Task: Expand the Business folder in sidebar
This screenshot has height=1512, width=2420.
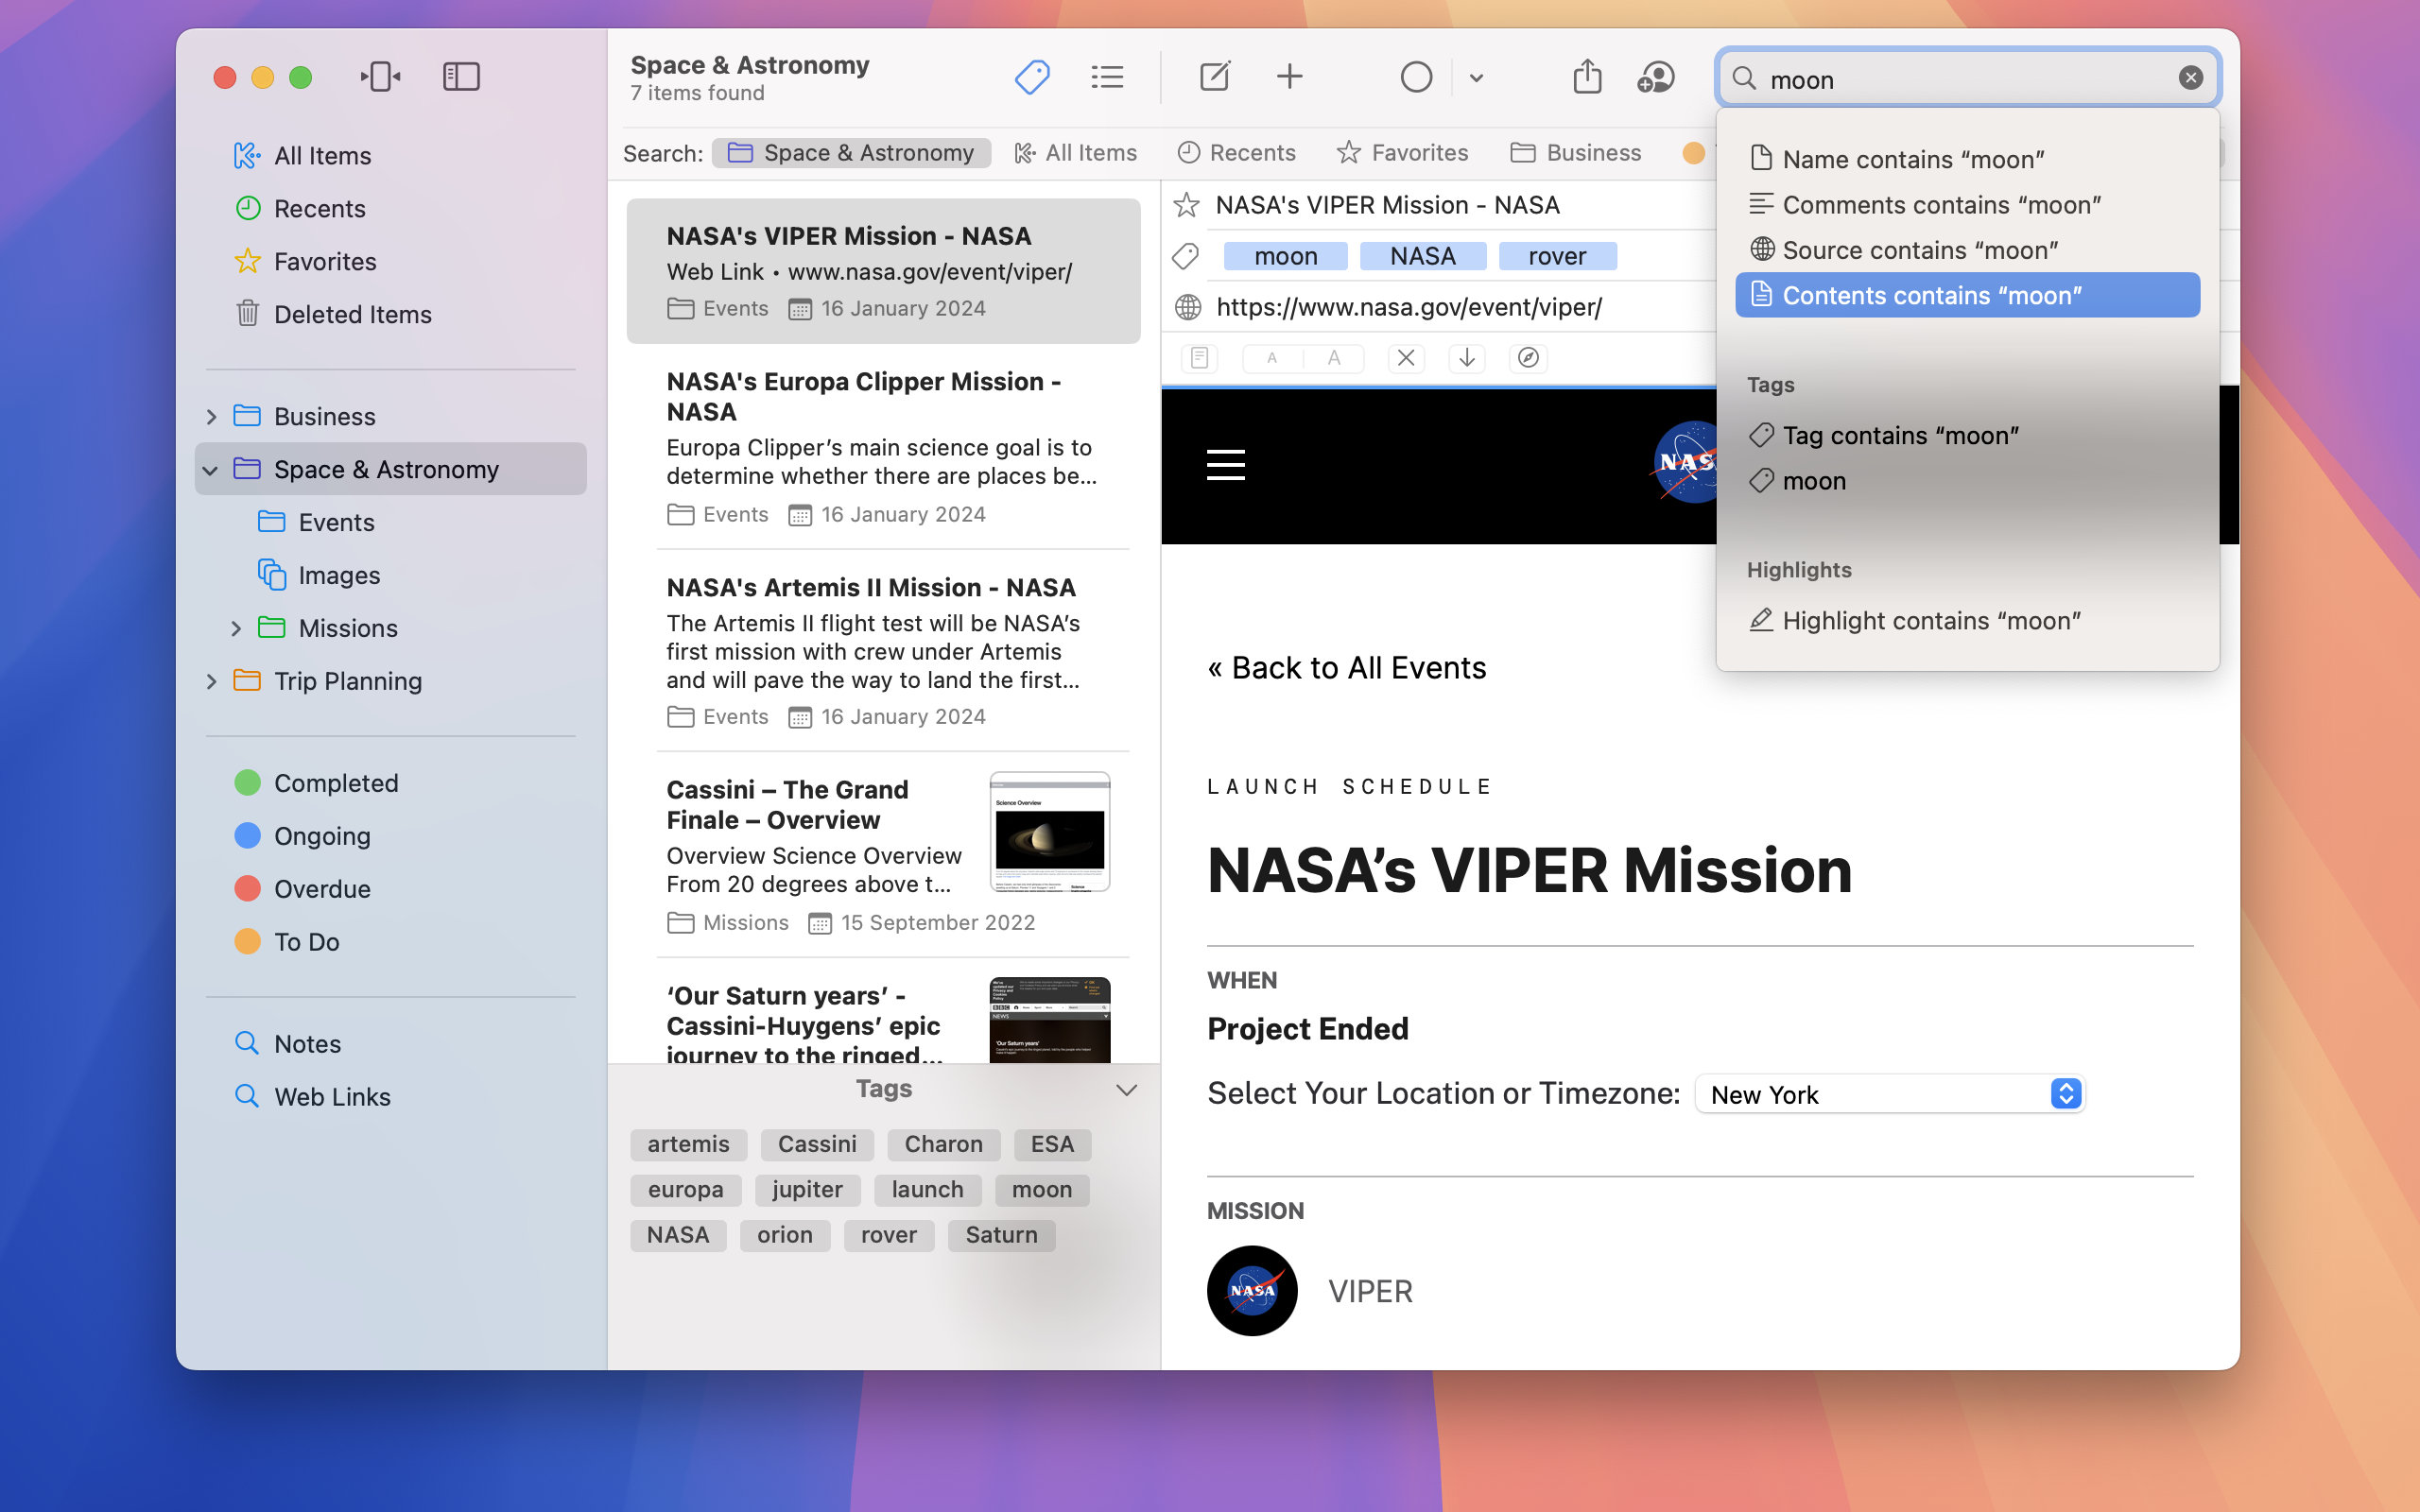Action: pos(211,417)
